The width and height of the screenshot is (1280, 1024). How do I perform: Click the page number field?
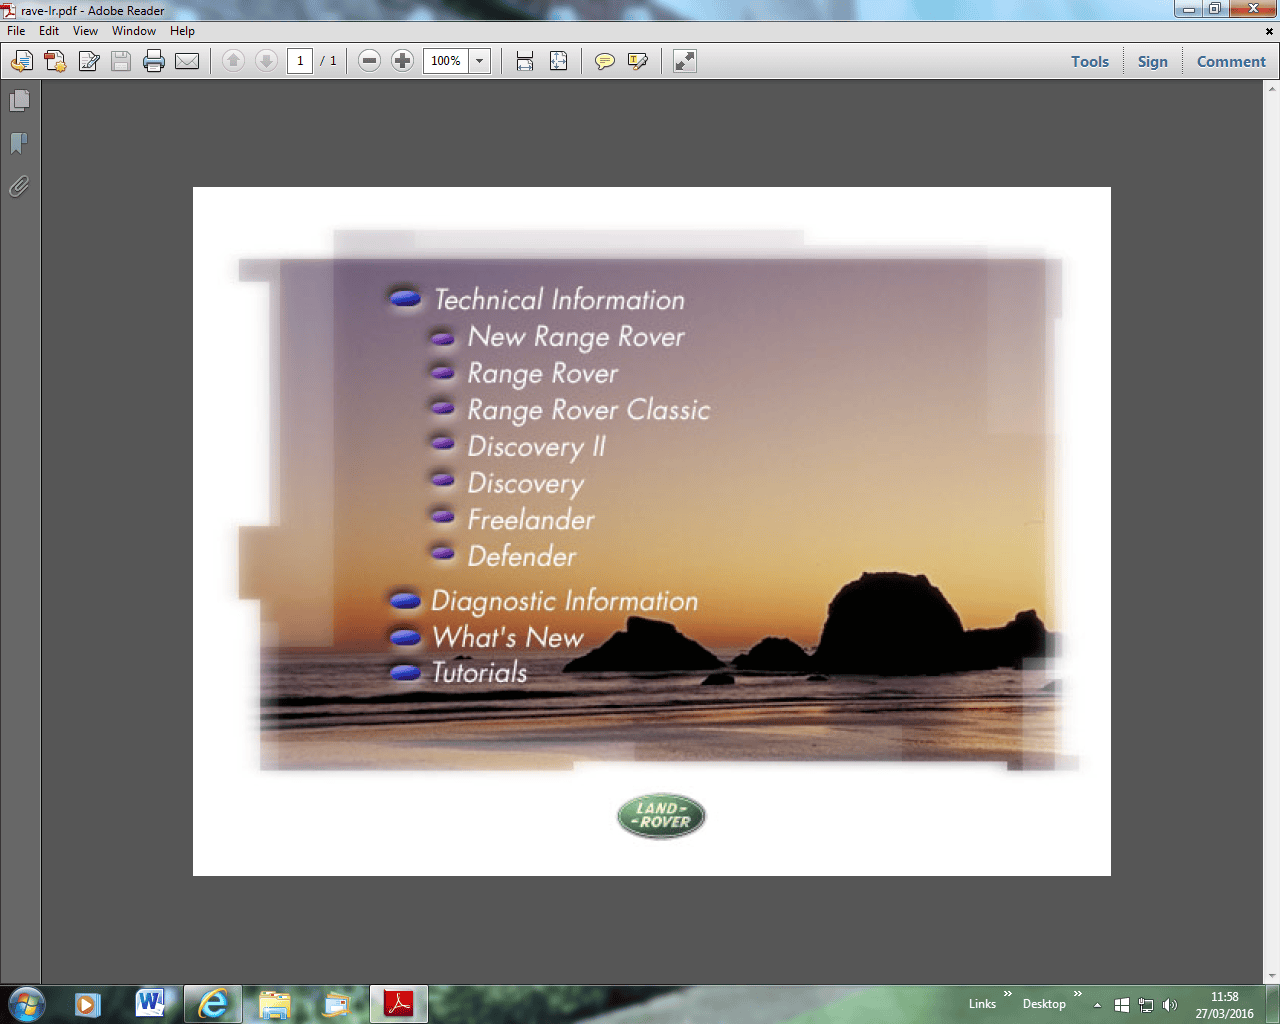tap(300, 61)
